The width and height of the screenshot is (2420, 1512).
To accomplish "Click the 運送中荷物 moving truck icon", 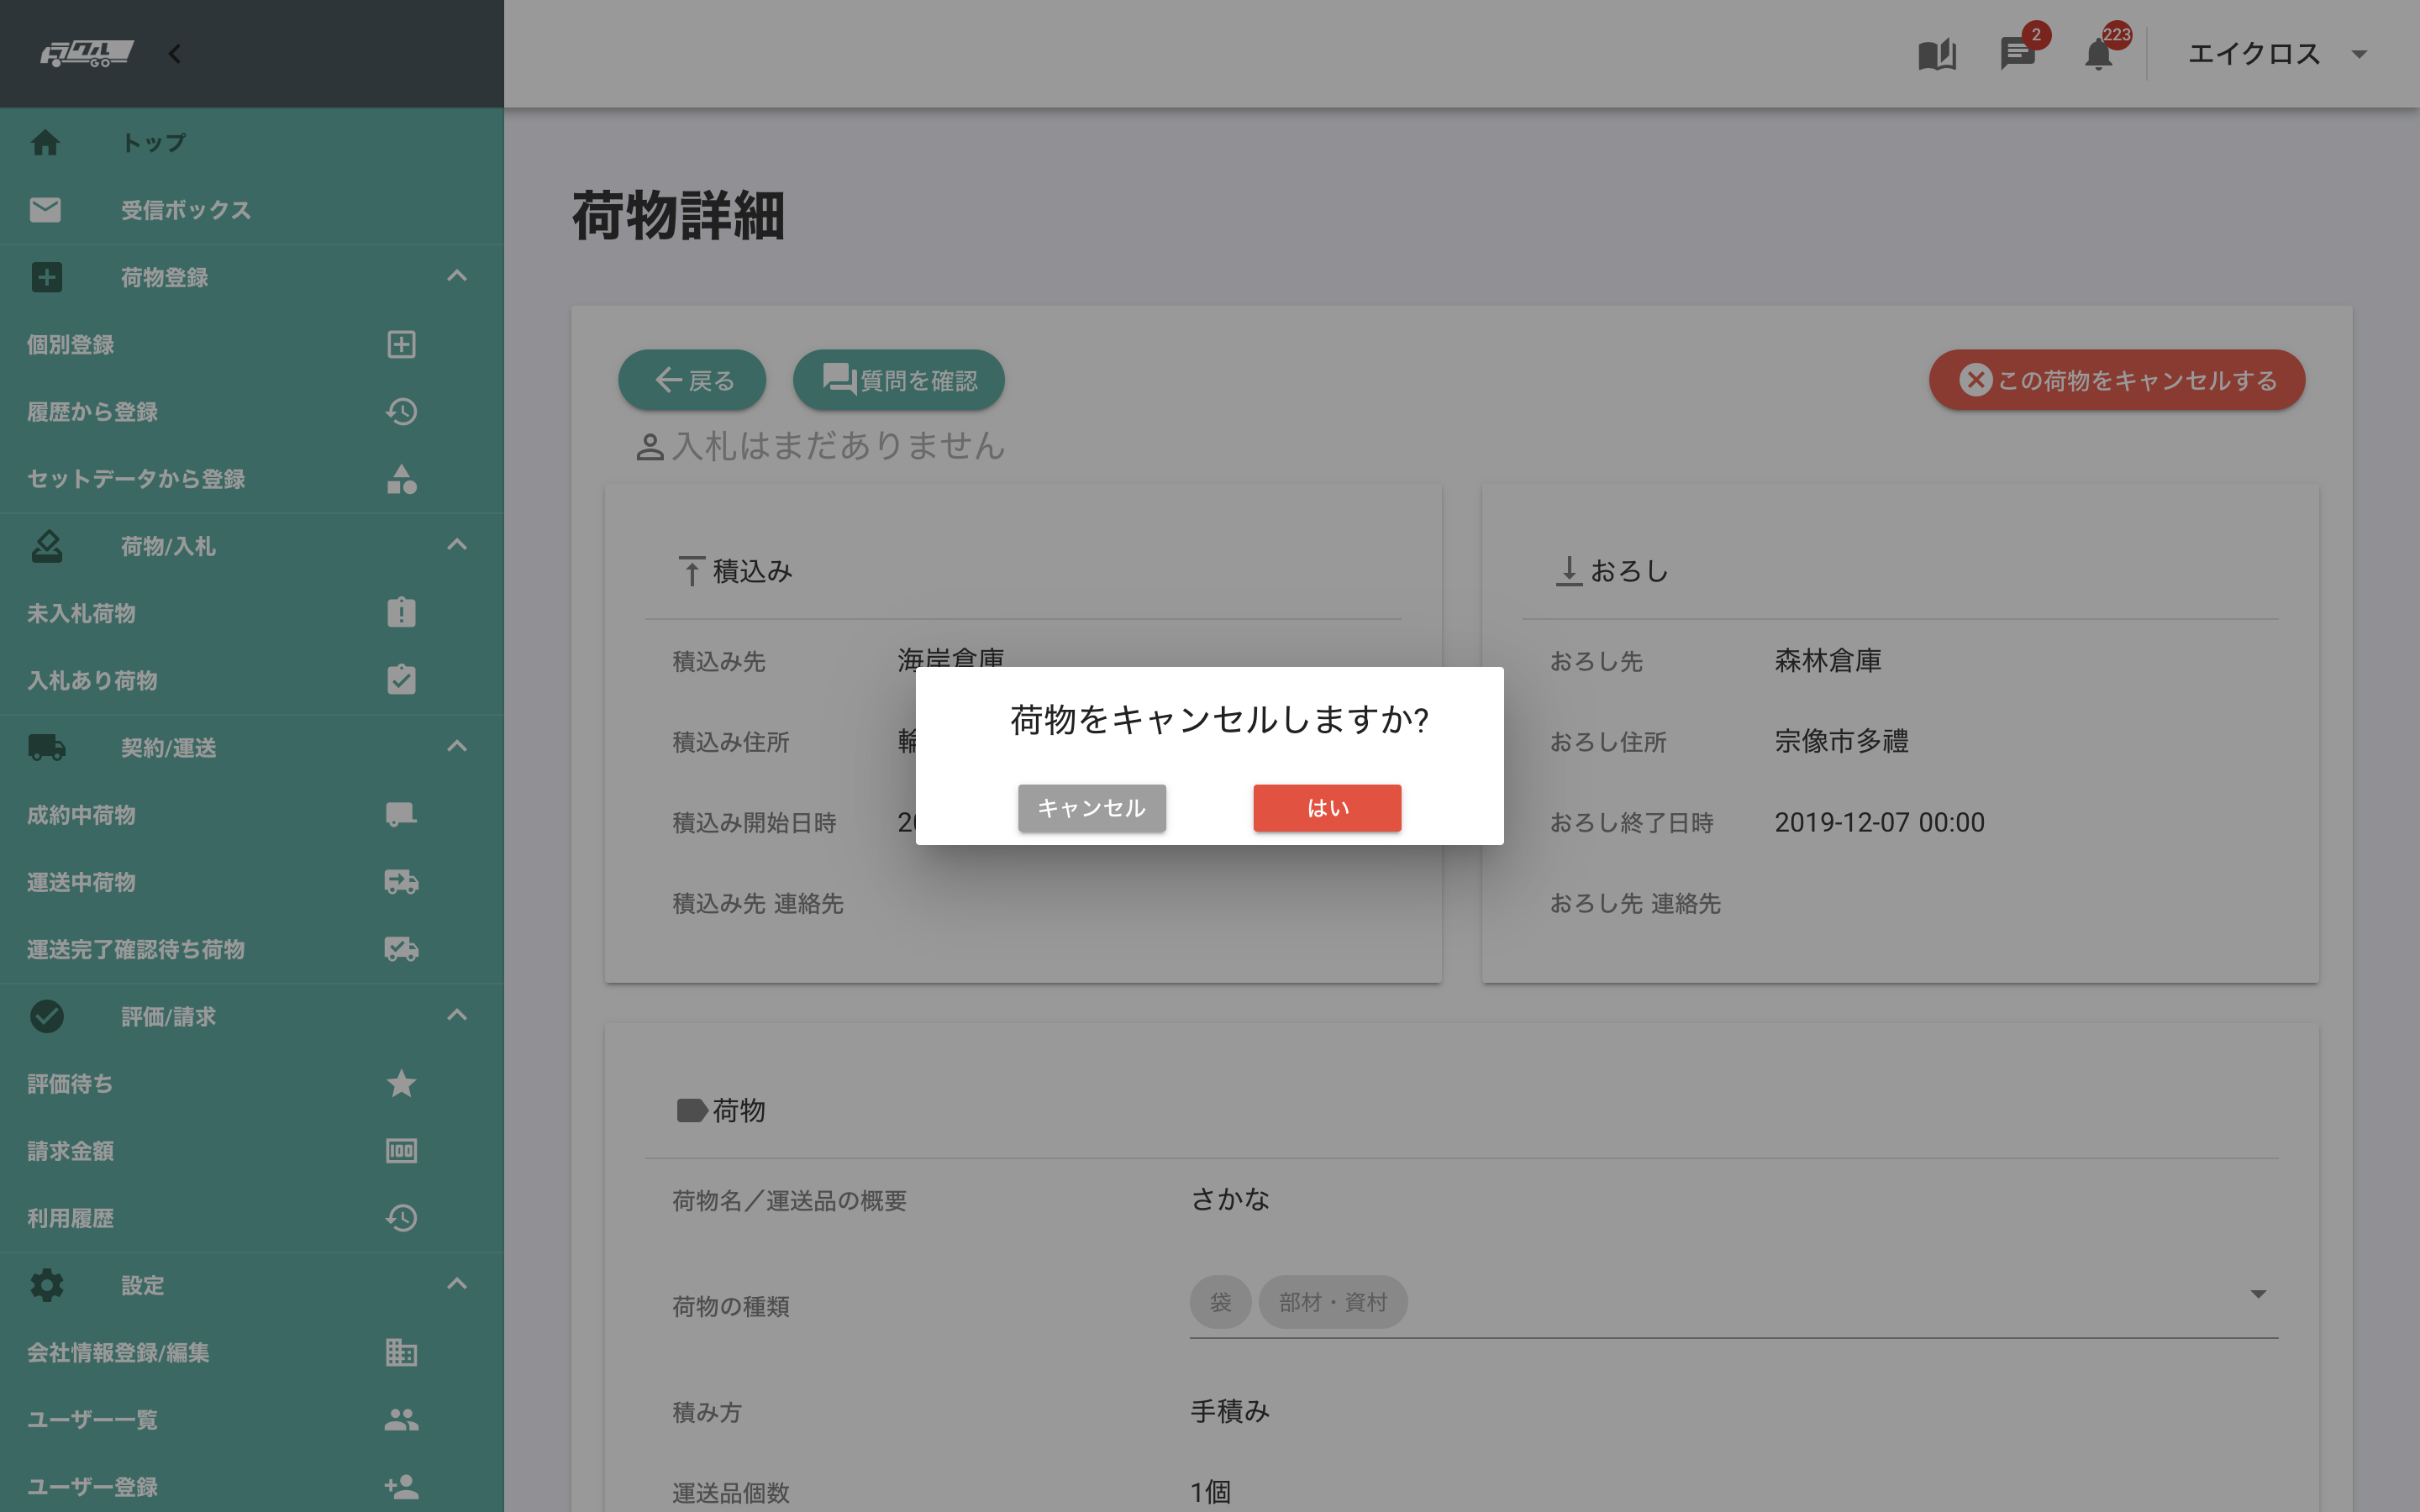I will point(401,881).
